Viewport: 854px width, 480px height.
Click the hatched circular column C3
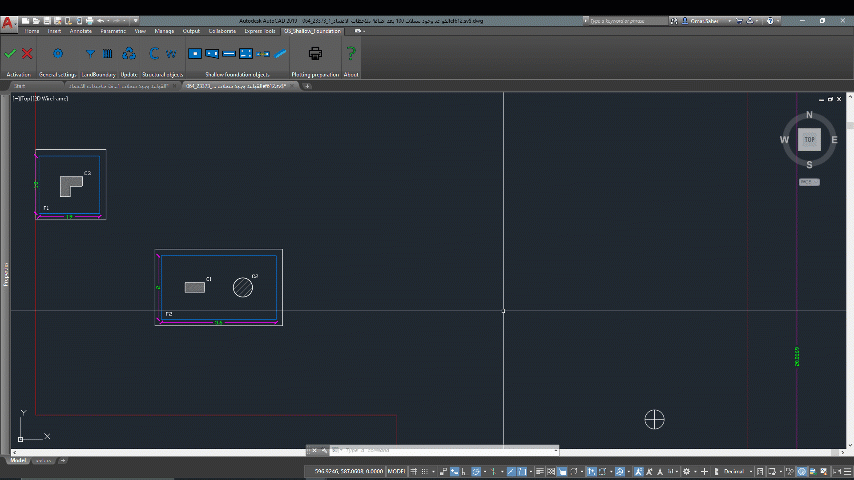(243, 287)
